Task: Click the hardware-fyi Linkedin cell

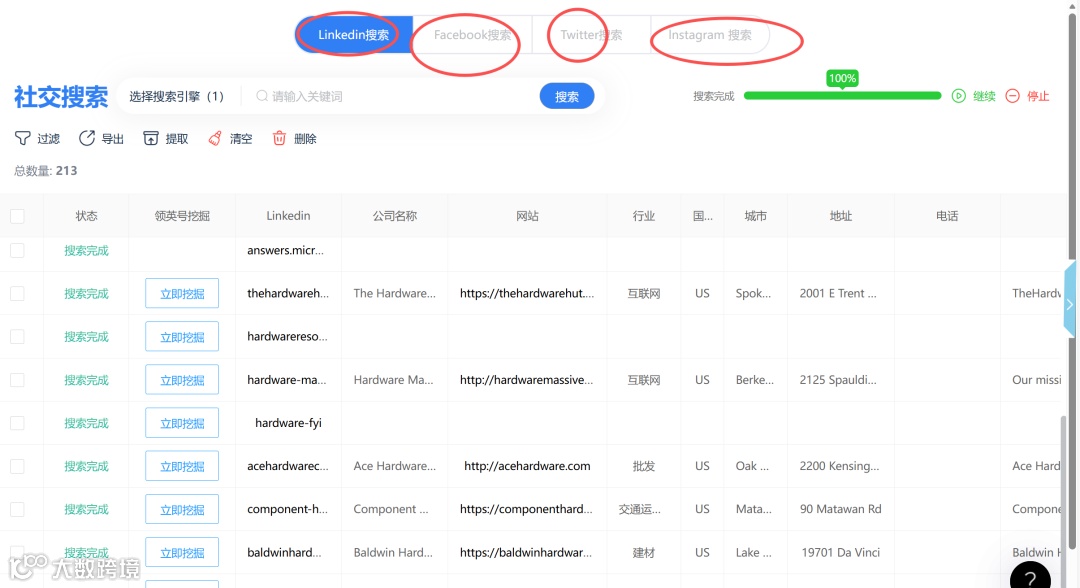Action: coord(288,423)
